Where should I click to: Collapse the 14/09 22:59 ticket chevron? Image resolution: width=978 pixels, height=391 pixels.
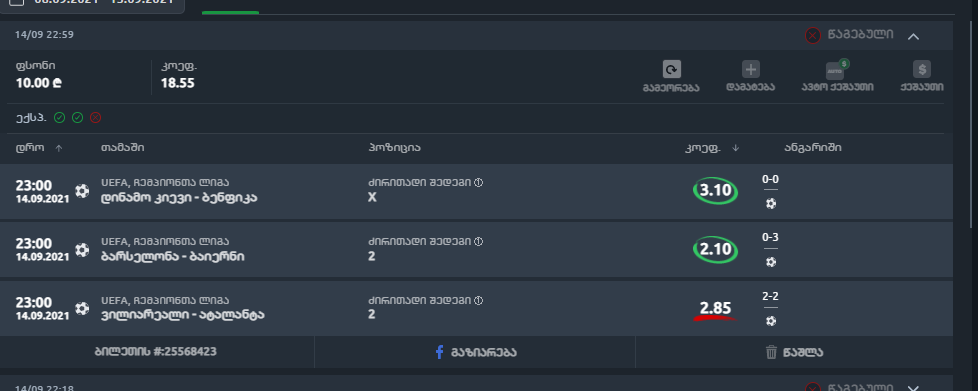click(x=913, y=36)
